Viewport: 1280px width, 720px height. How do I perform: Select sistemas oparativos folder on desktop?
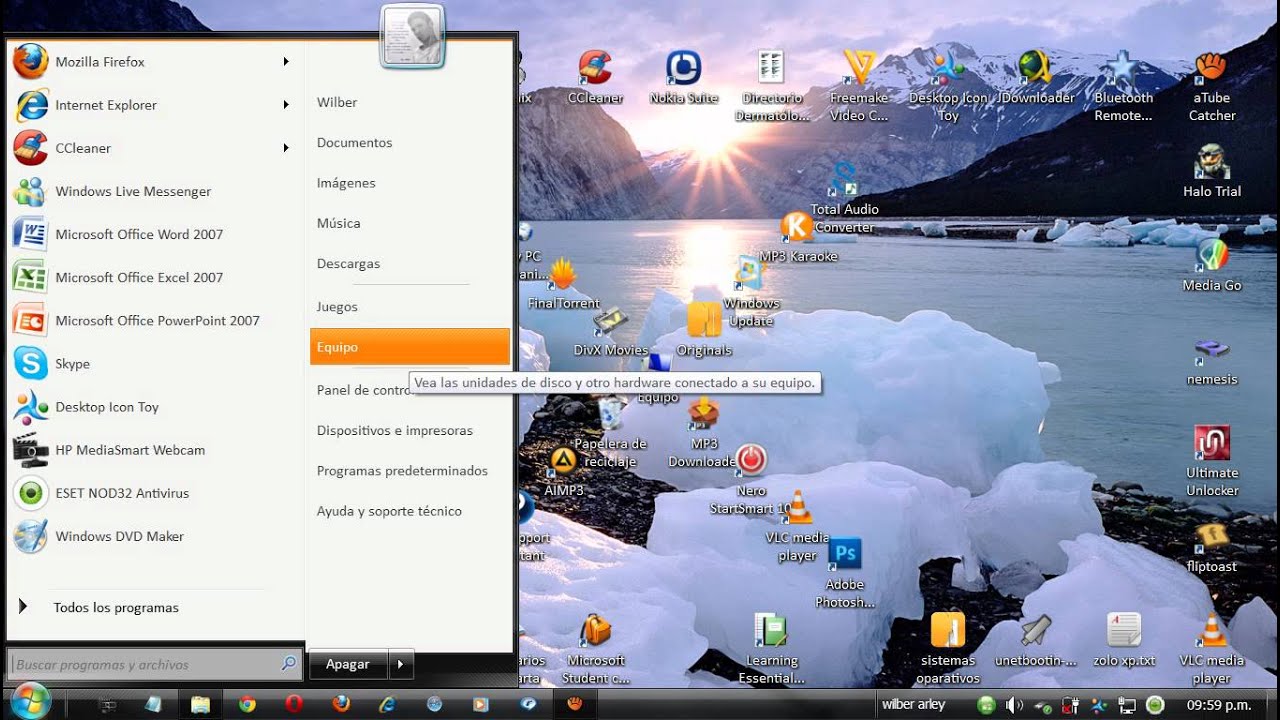(948, 648)
